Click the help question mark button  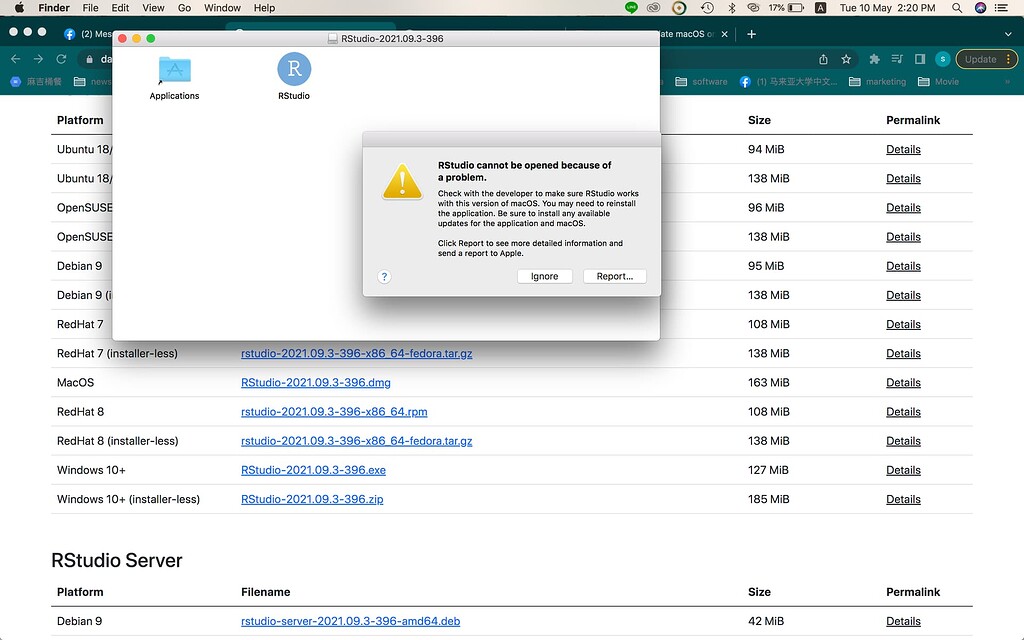click(x=384, y=276)
